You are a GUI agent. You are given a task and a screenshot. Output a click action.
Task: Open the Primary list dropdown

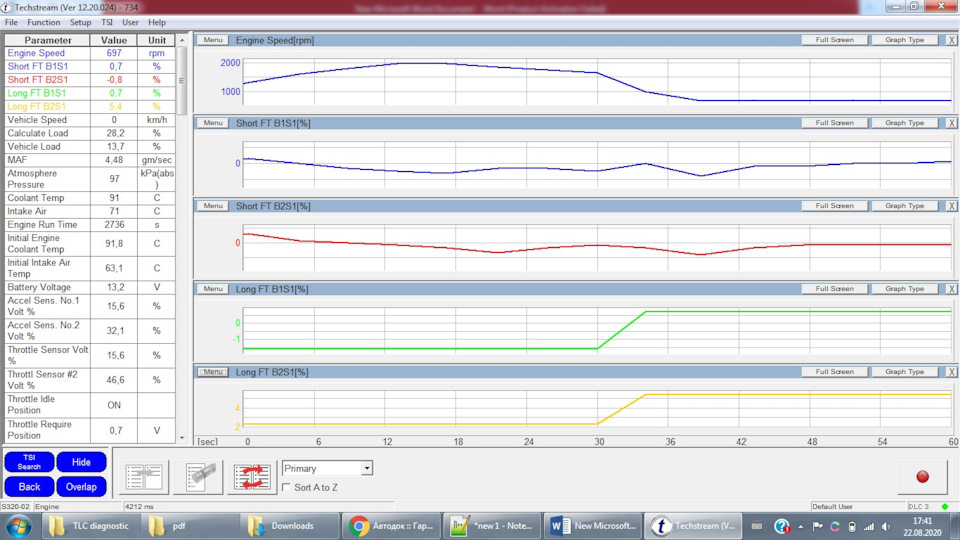(x=367, y=468)
